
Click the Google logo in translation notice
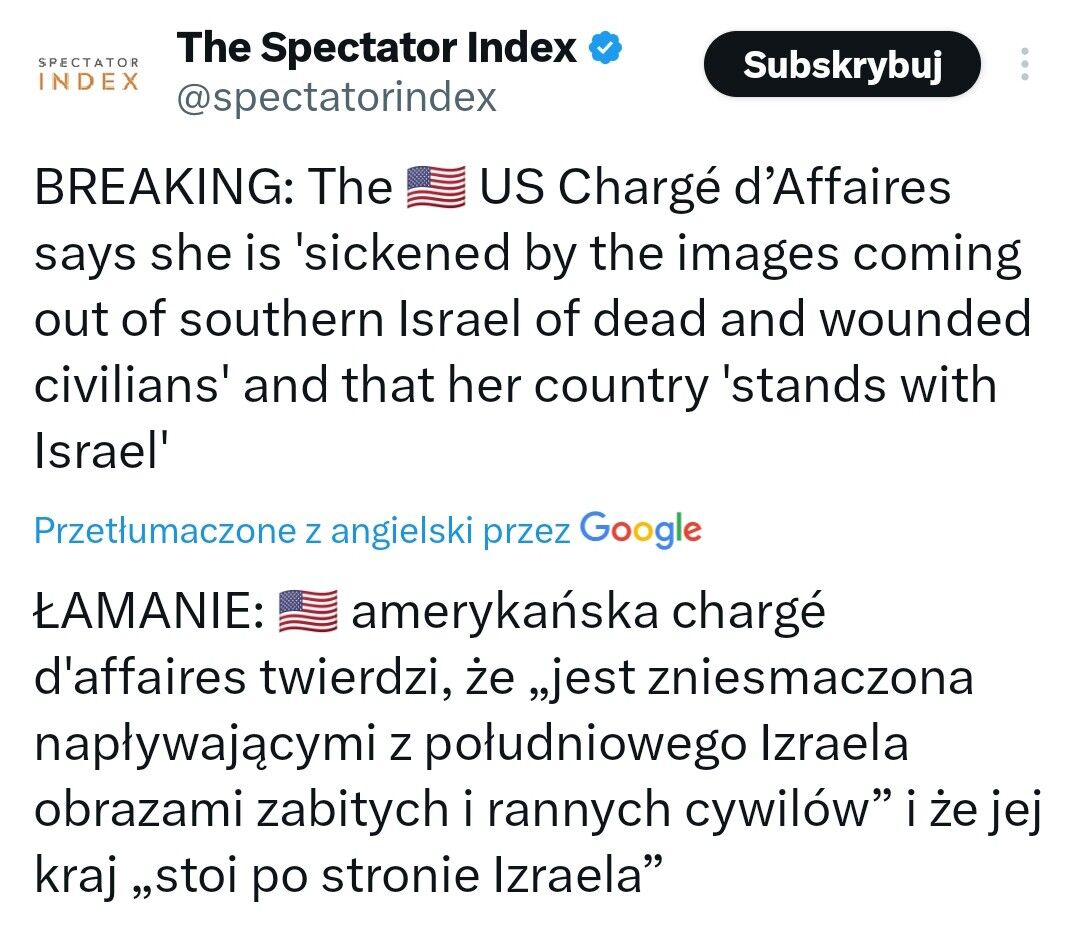pyautogui.click(x=640, y=528)
